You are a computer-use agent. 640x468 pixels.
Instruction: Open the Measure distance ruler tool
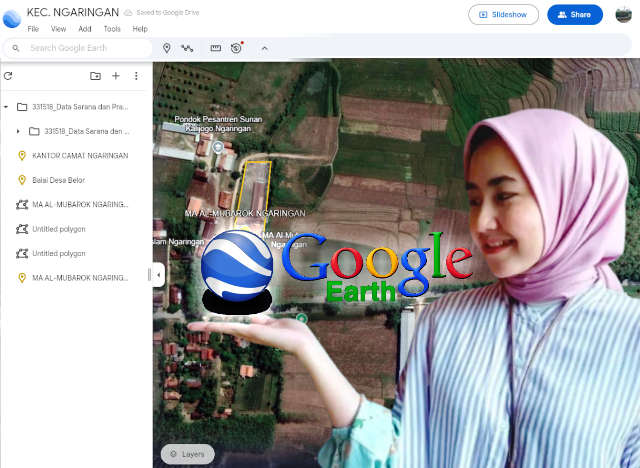click(x=215, y=48)
